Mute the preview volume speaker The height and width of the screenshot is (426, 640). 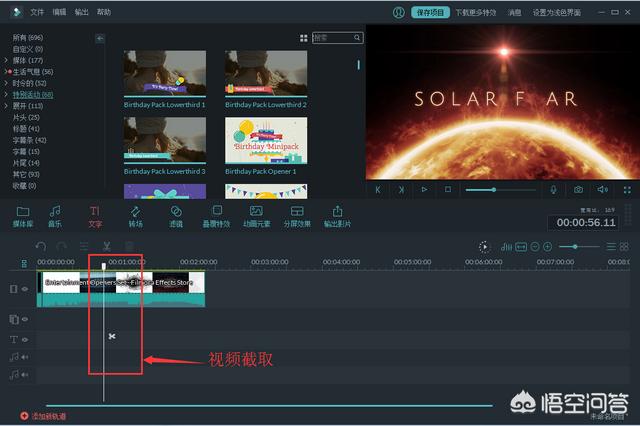coord(603,189)
